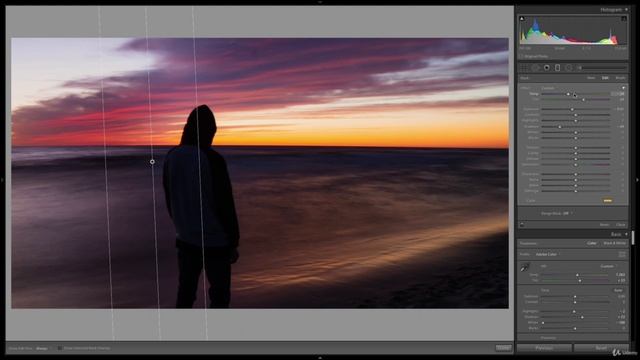Adjust the mask Shadows slider handle

(560, 127)
